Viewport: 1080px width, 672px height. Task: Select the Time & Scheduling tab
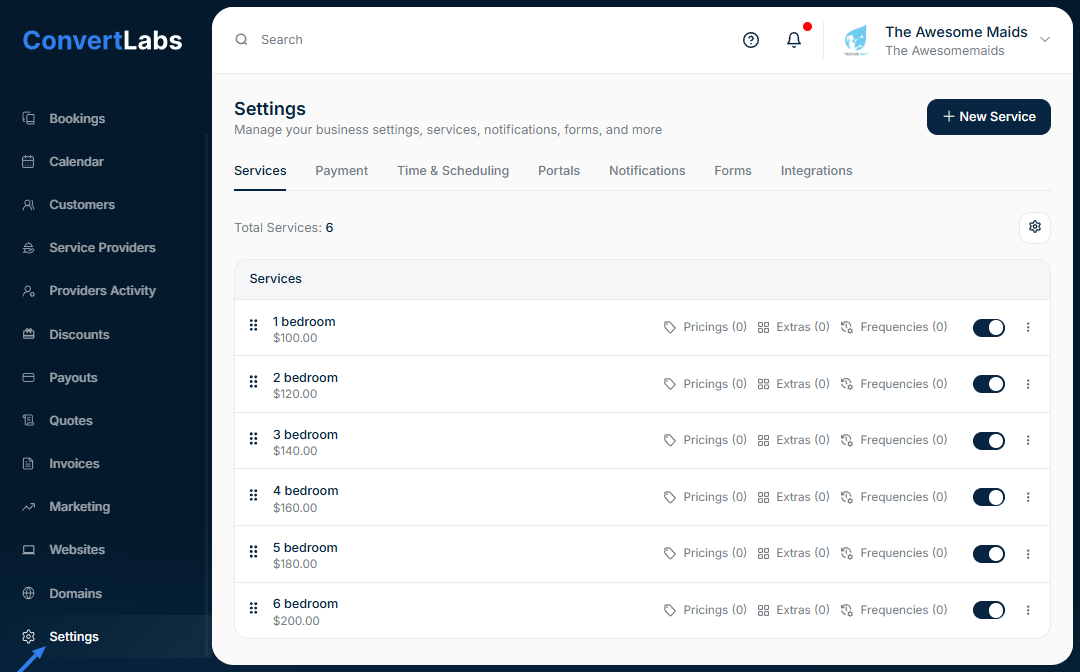453,171
